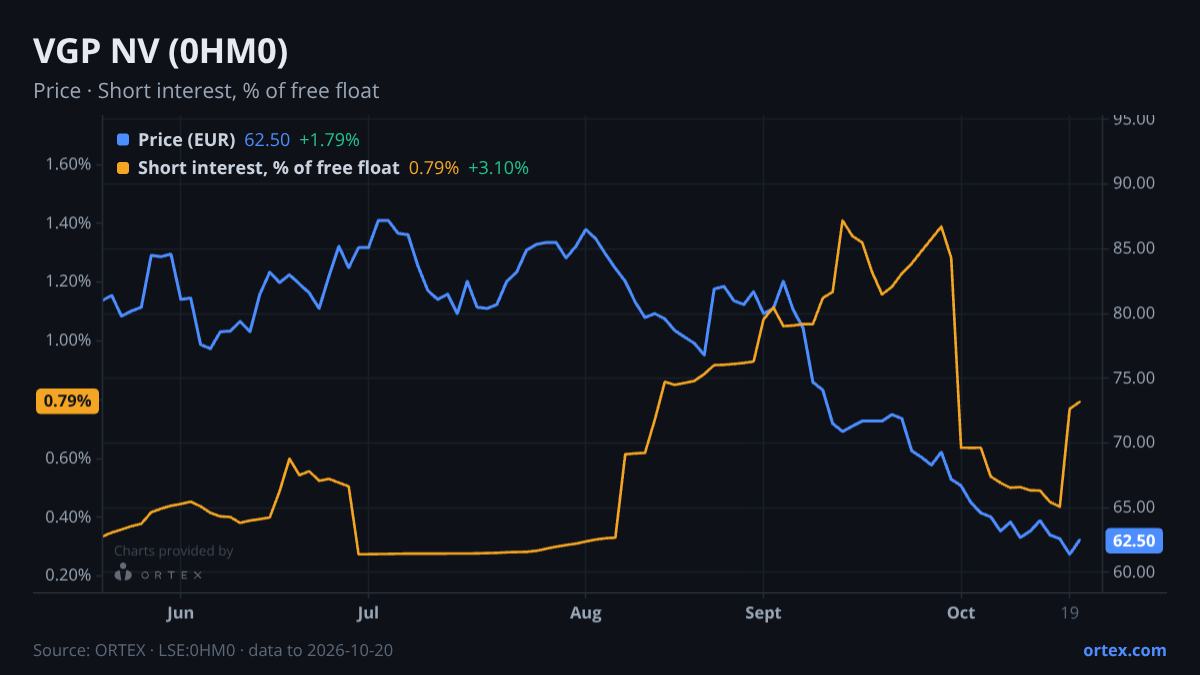The height and width of the screenshot is (675, 1200).
Task: Click the Aug label on the time axis
Action: pos(586,613)
